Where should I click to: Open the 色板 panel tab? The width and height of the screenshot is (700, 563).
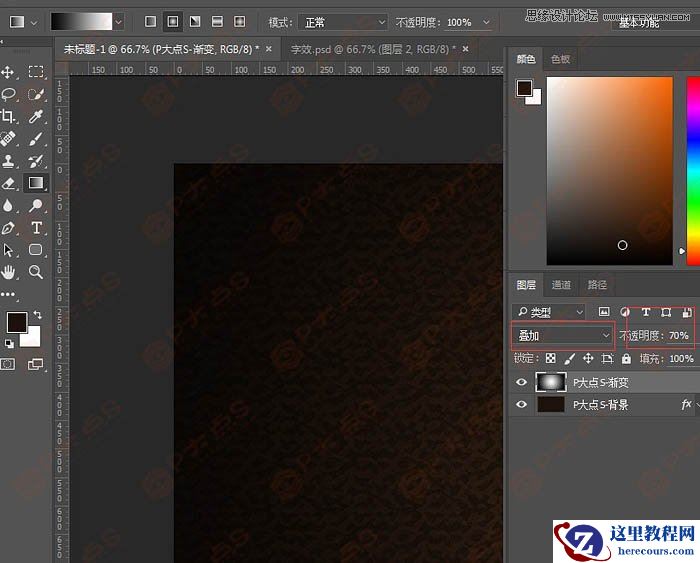560,59
